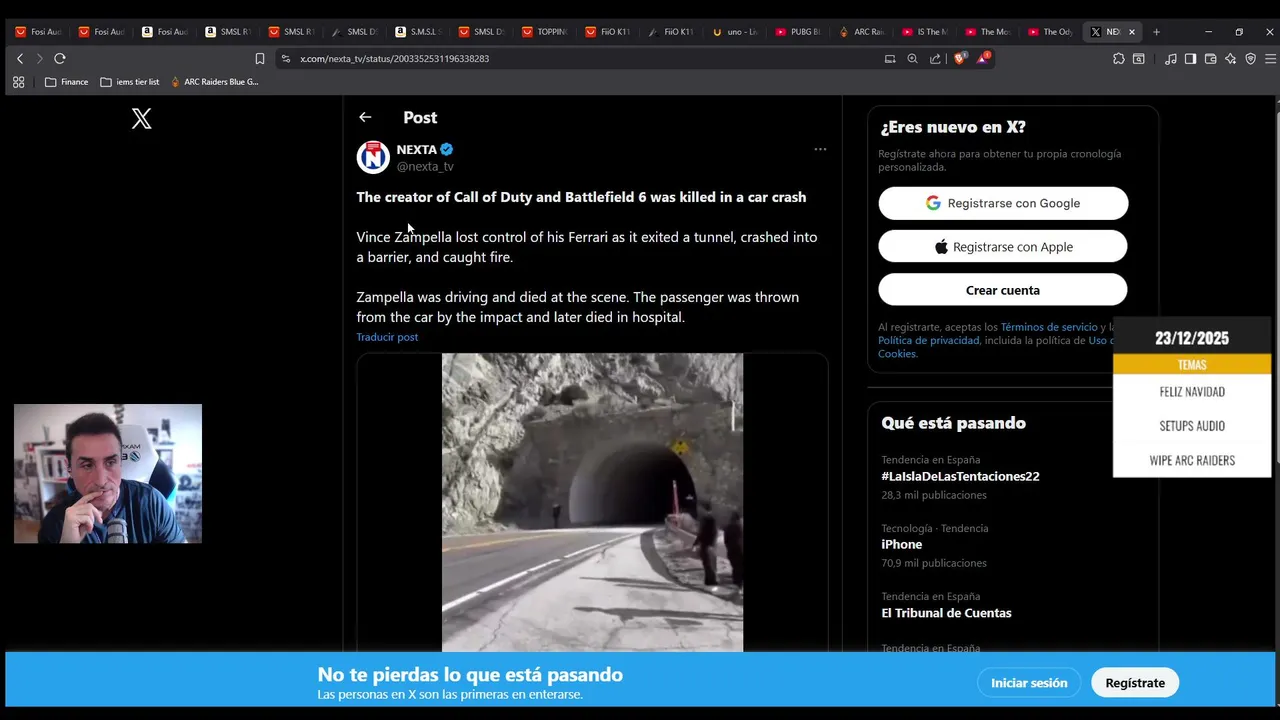Switch to the TOPPING tab
This screenshot has height=720, width=1280.
545,32
